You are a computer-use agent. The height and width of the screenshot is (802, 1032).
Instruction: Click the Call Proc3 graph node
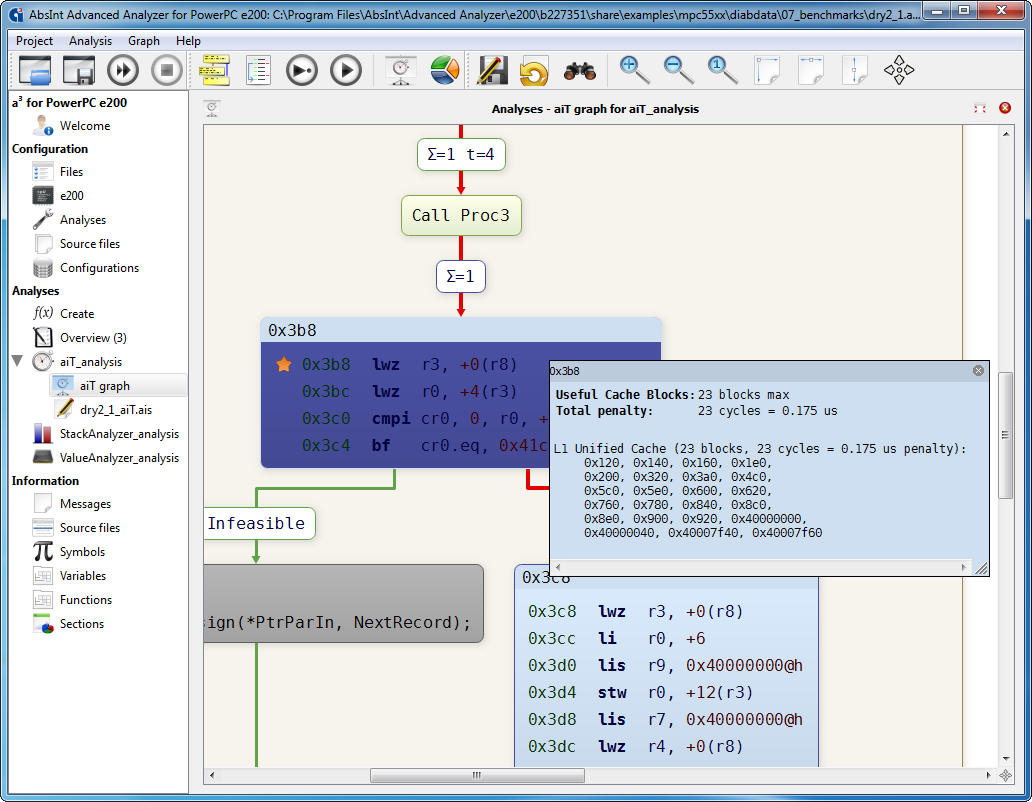click(x=461, y=216)
